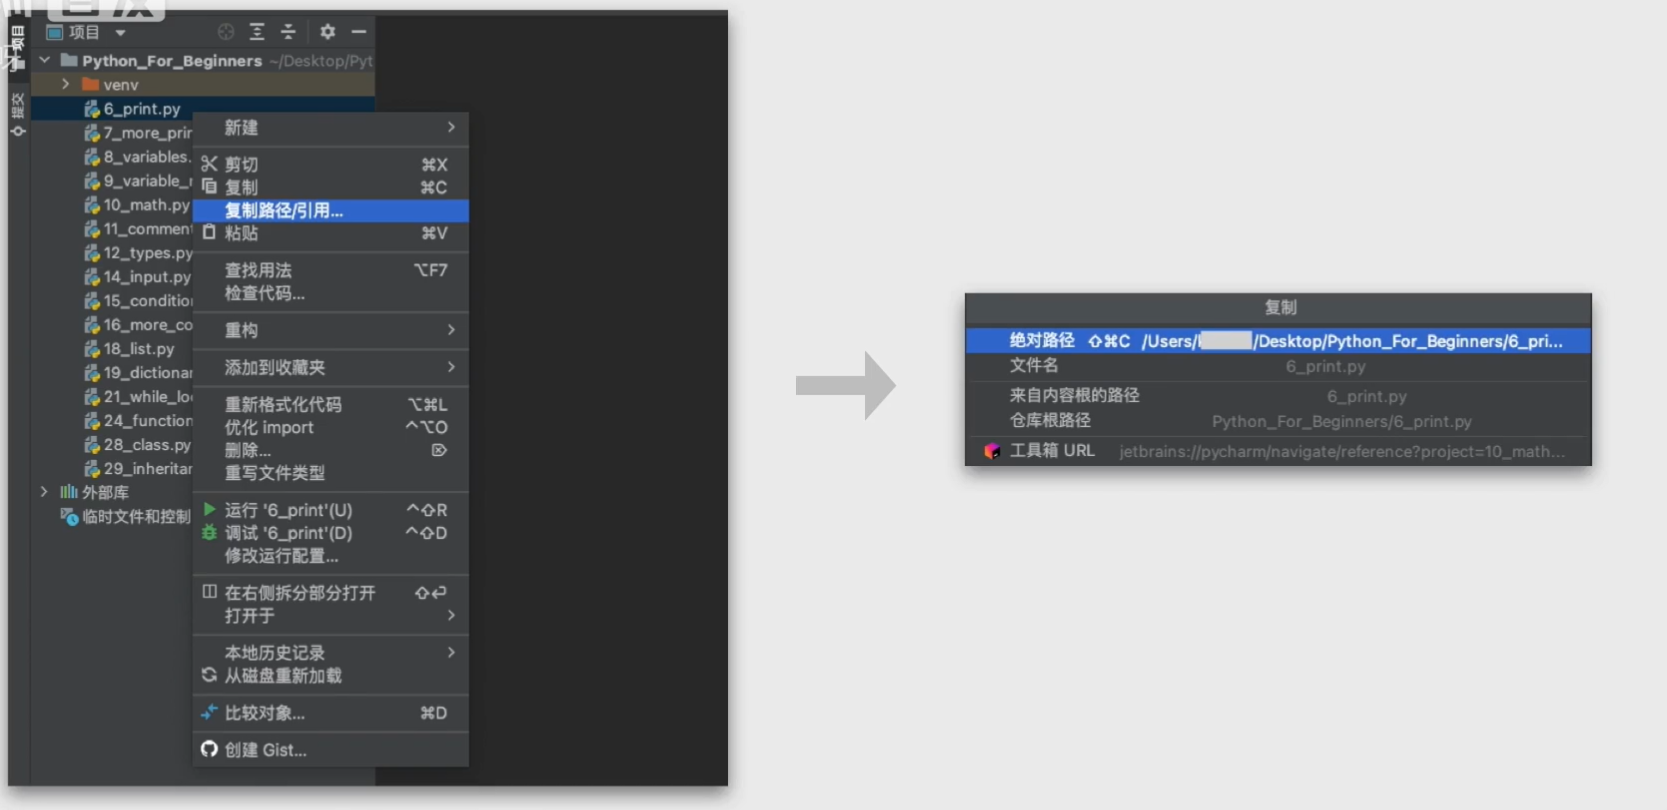Open the 新建 submenu

tap(330, 128)
